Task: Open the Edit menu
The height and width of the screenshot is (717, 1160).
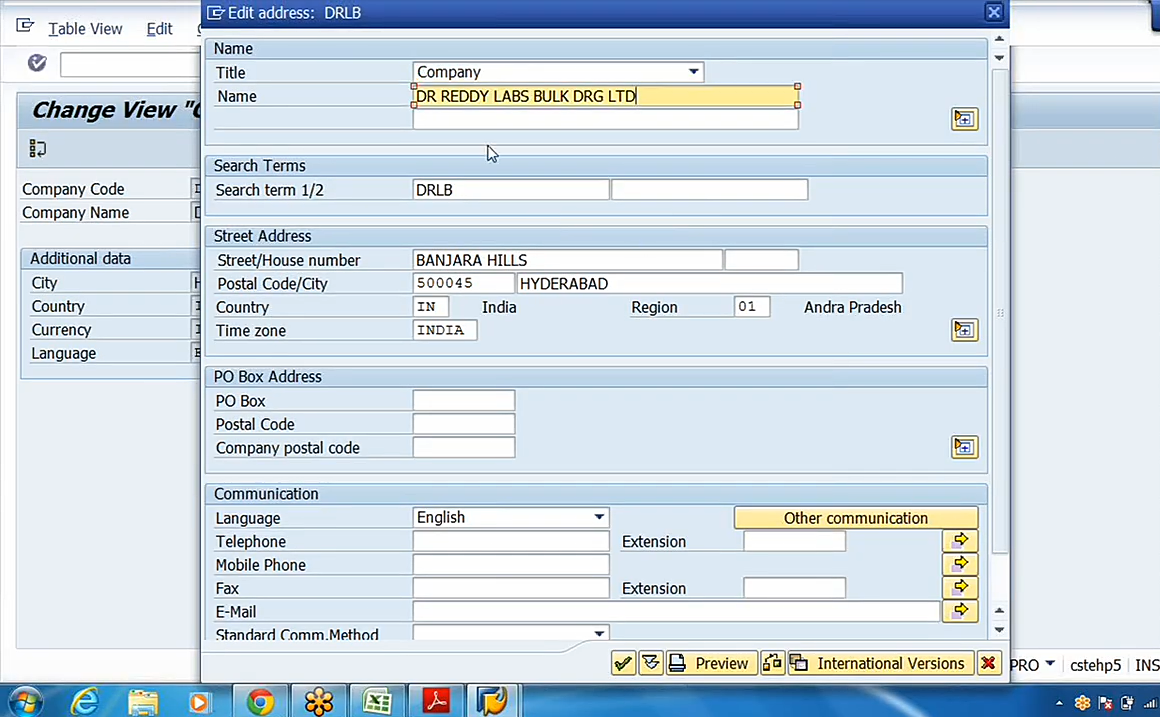Action: tap(159, 28)
